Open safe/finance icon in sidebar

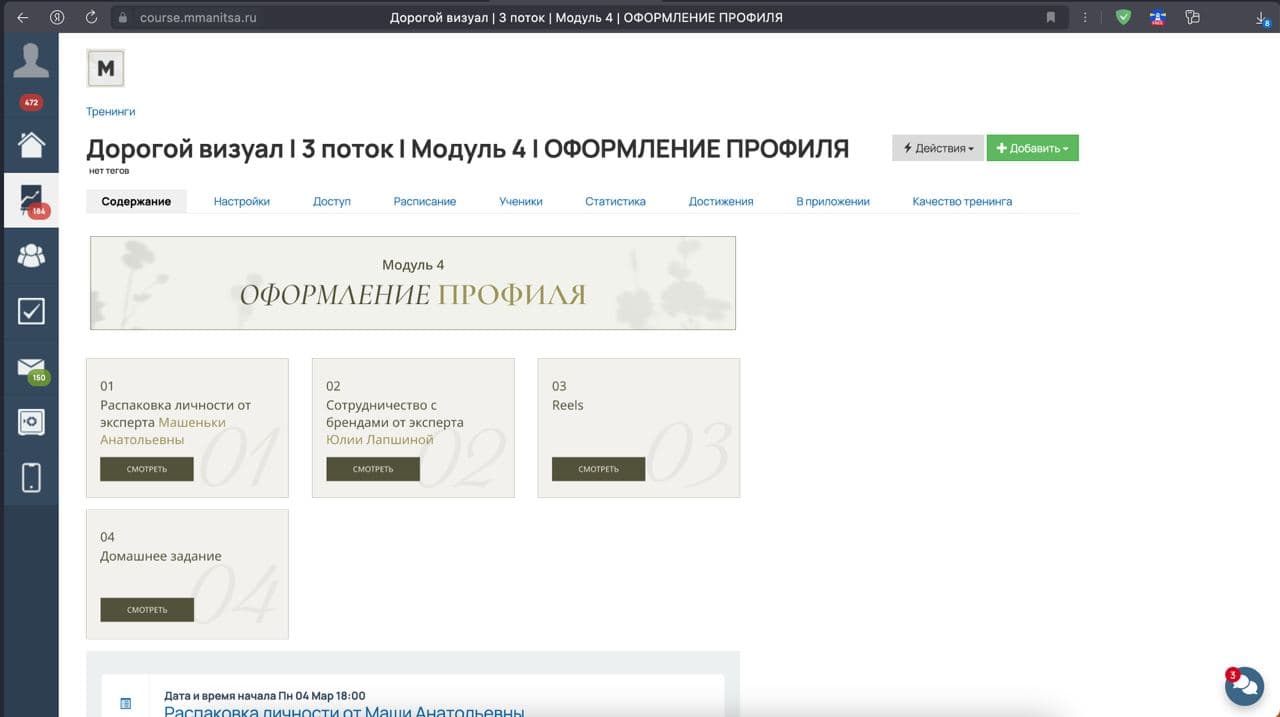click(x=31, y=422)
